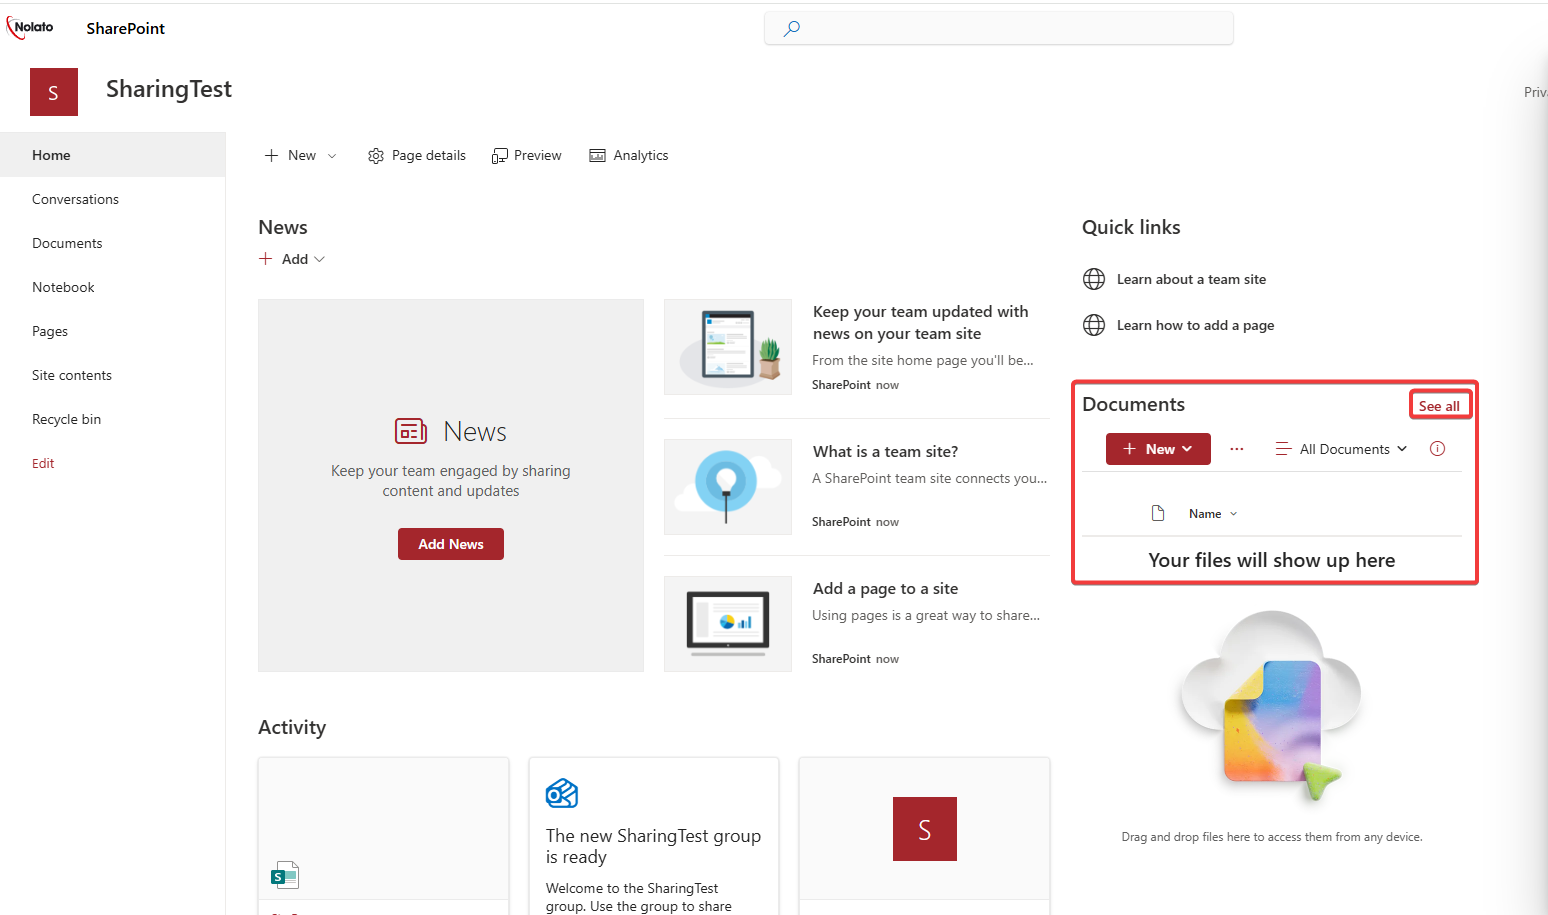The height and width of the screenshot is (915, 1548).
Task: Click into the search box
Action: tap(999, 29)
